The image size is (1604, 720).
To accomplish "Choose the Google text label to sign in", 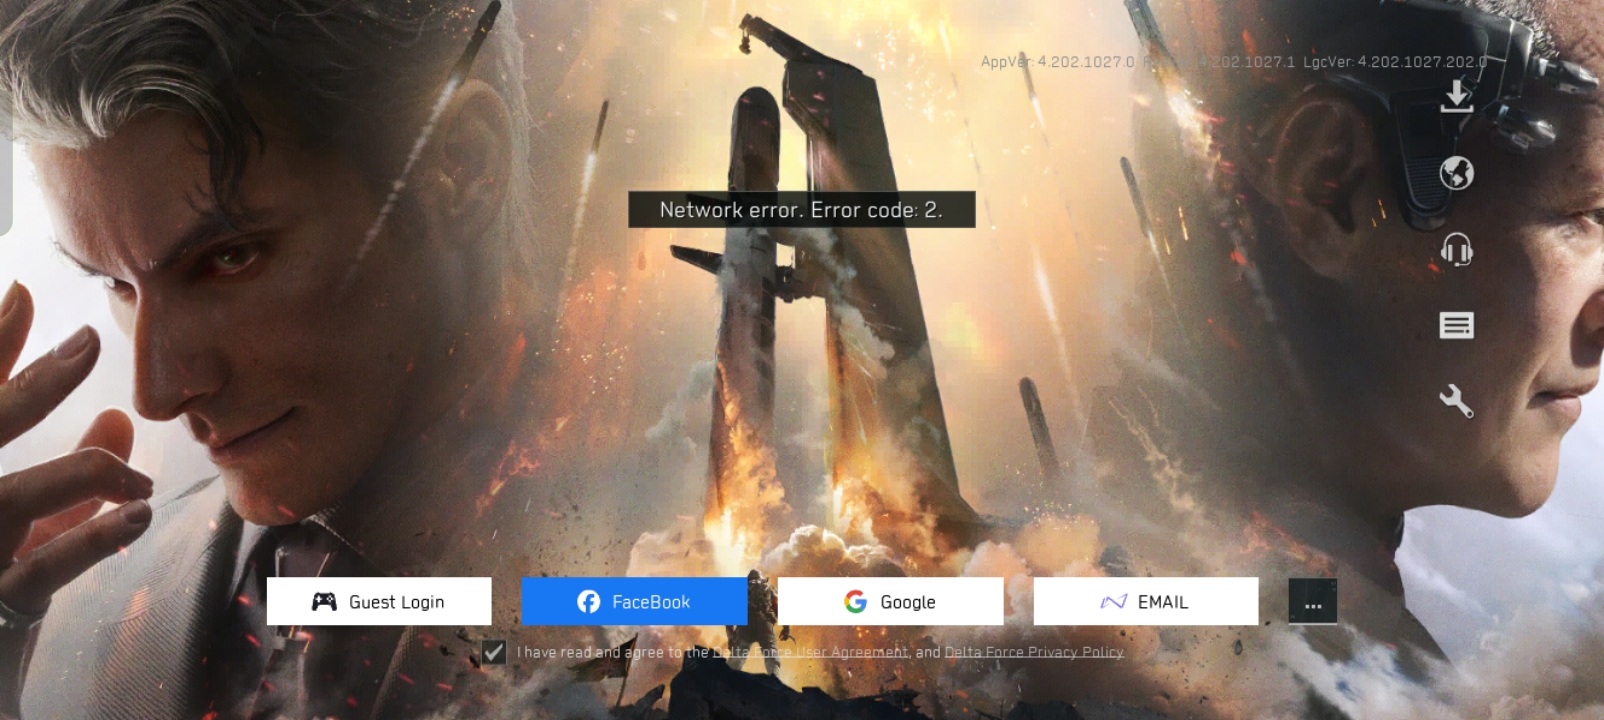I will point(908,602).
